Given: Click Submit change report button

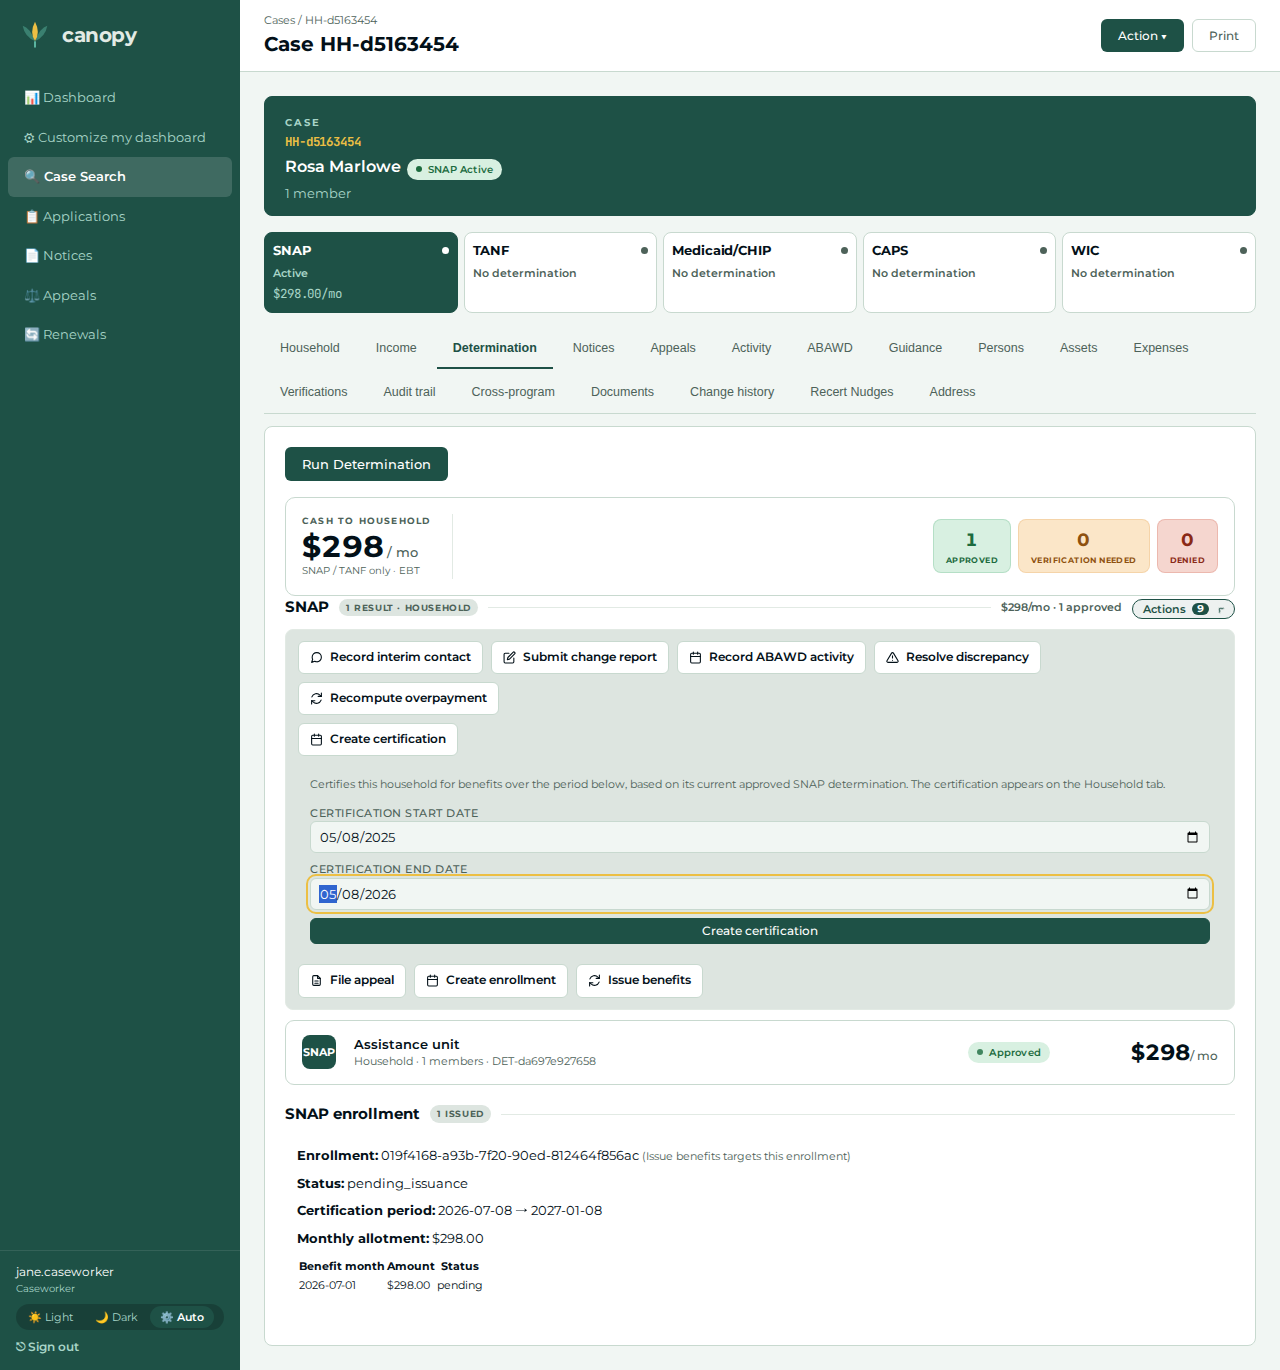Looking at the screenshot, I should pos(580,657).
